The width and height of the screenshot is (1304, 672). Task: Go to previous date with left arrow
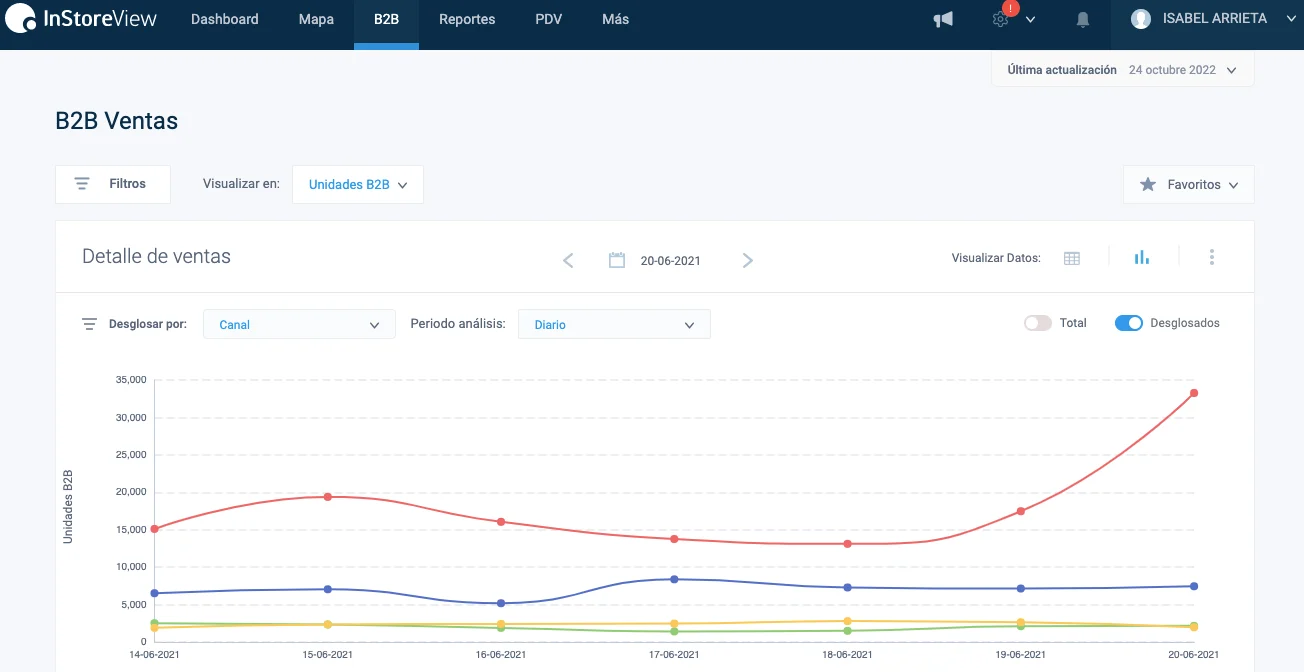tap(568, 261)
